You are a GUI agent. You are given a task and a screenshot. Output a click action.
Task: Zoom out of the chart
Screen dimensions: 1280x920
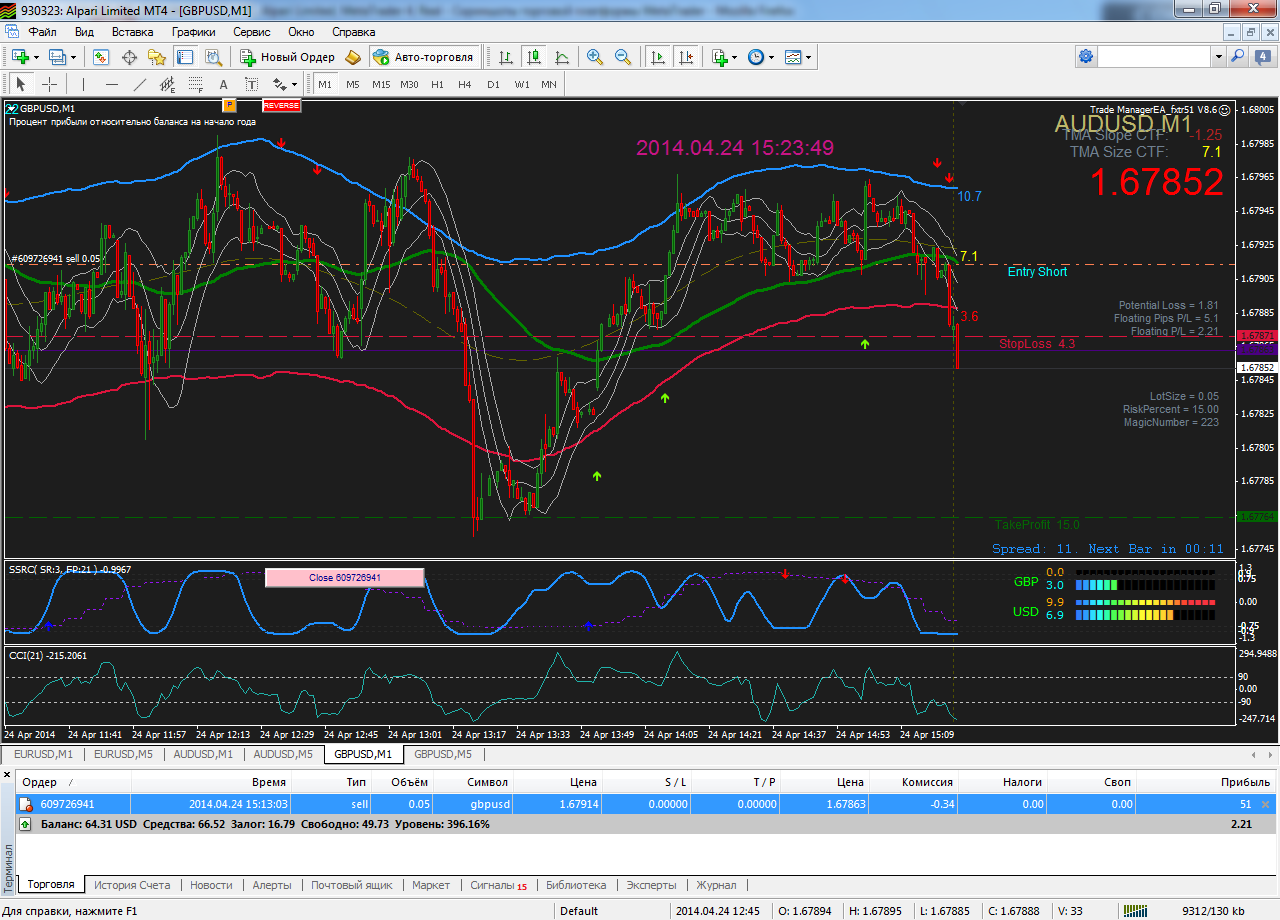pos(623,57)
